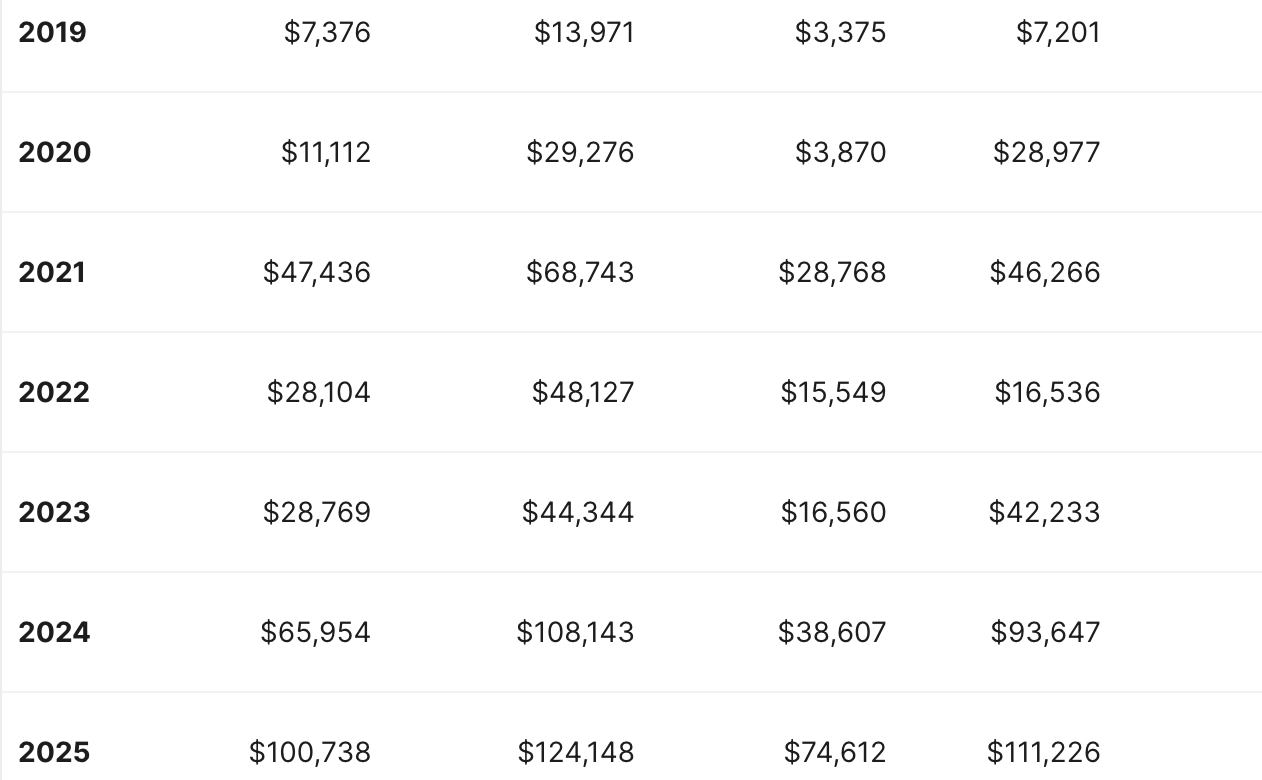1262x780 pixels.
Task: Click the 2023 row year label
Action: tap(54, 512)
